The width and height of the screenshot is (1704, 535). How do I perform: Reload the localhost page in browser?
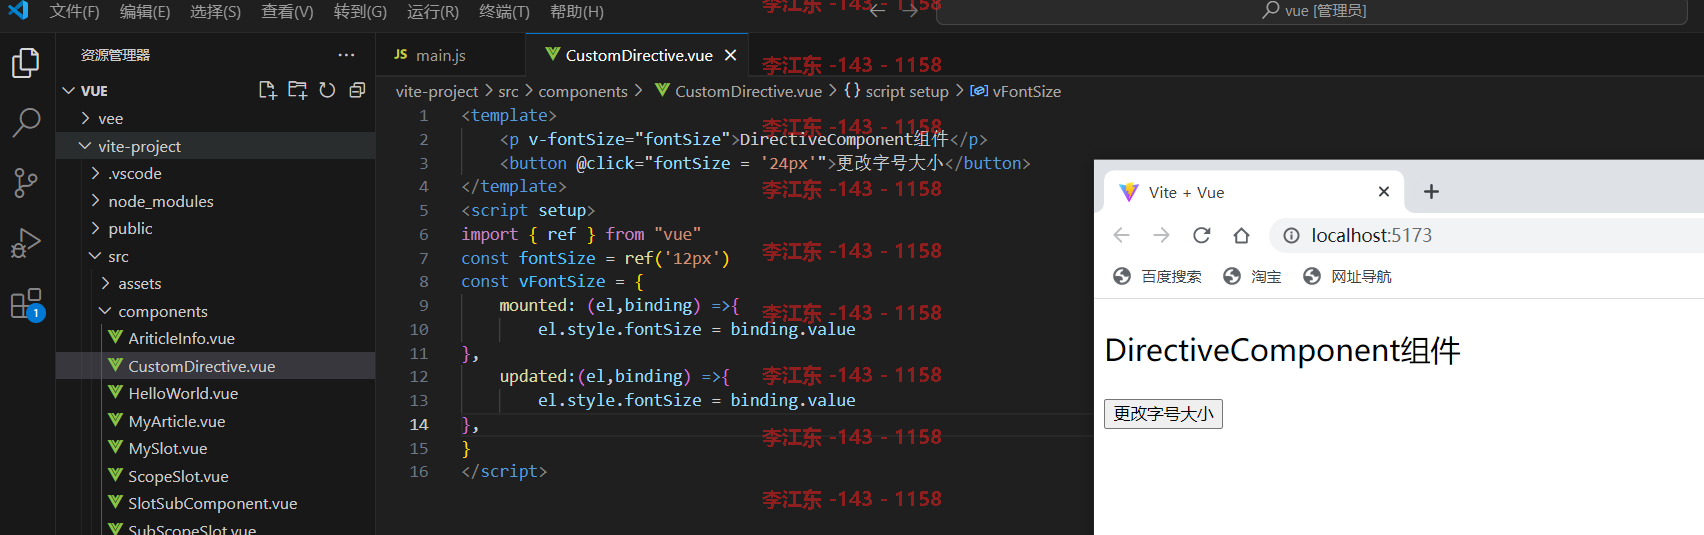[1201, 235]
